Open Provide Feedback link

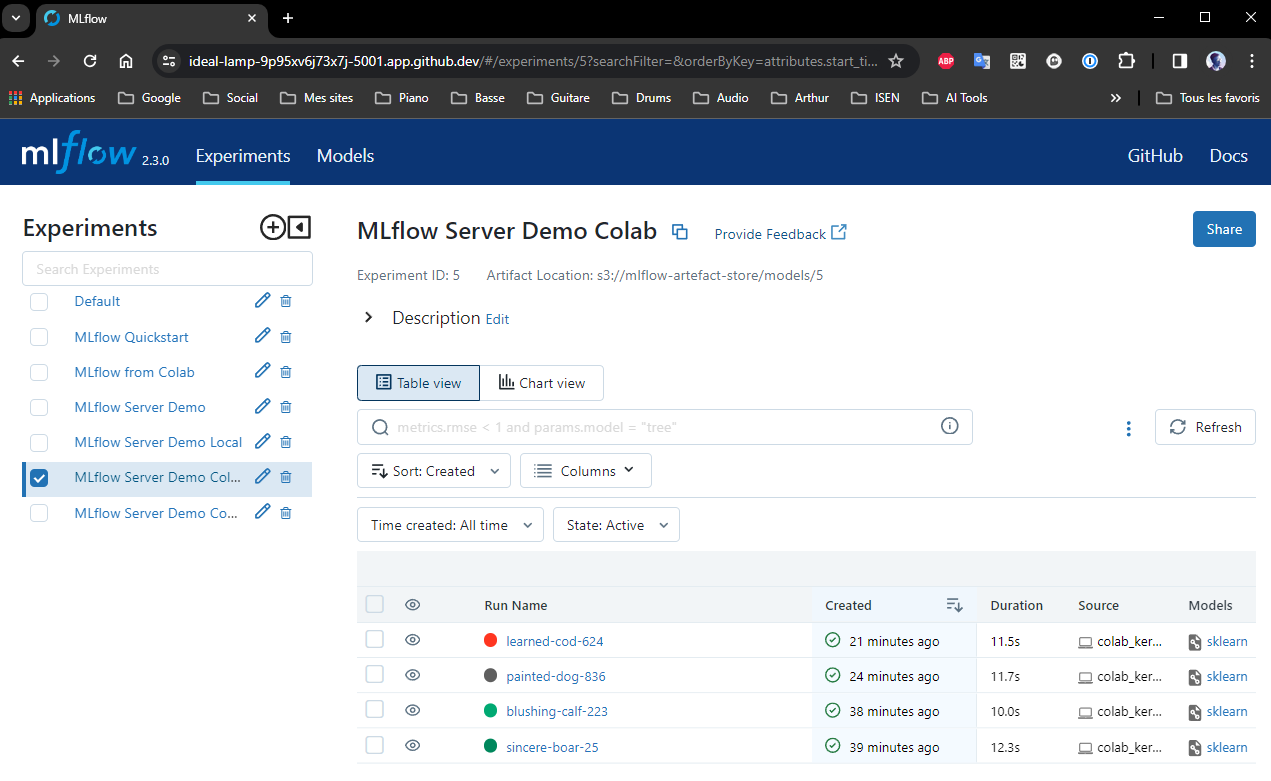[x=780, y=233]
